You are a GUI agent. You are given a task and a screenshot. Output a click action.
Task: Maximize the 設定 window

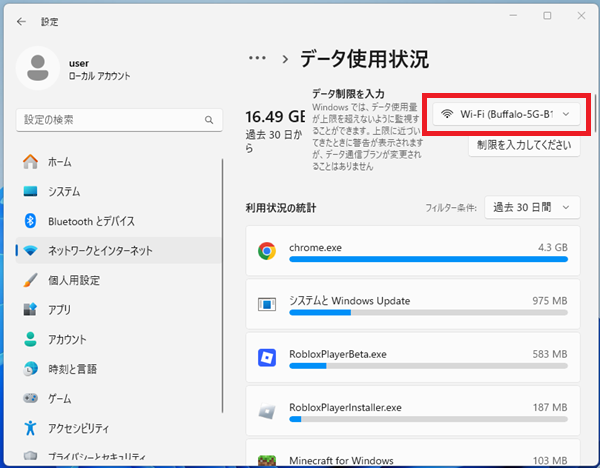click(547, 16)
